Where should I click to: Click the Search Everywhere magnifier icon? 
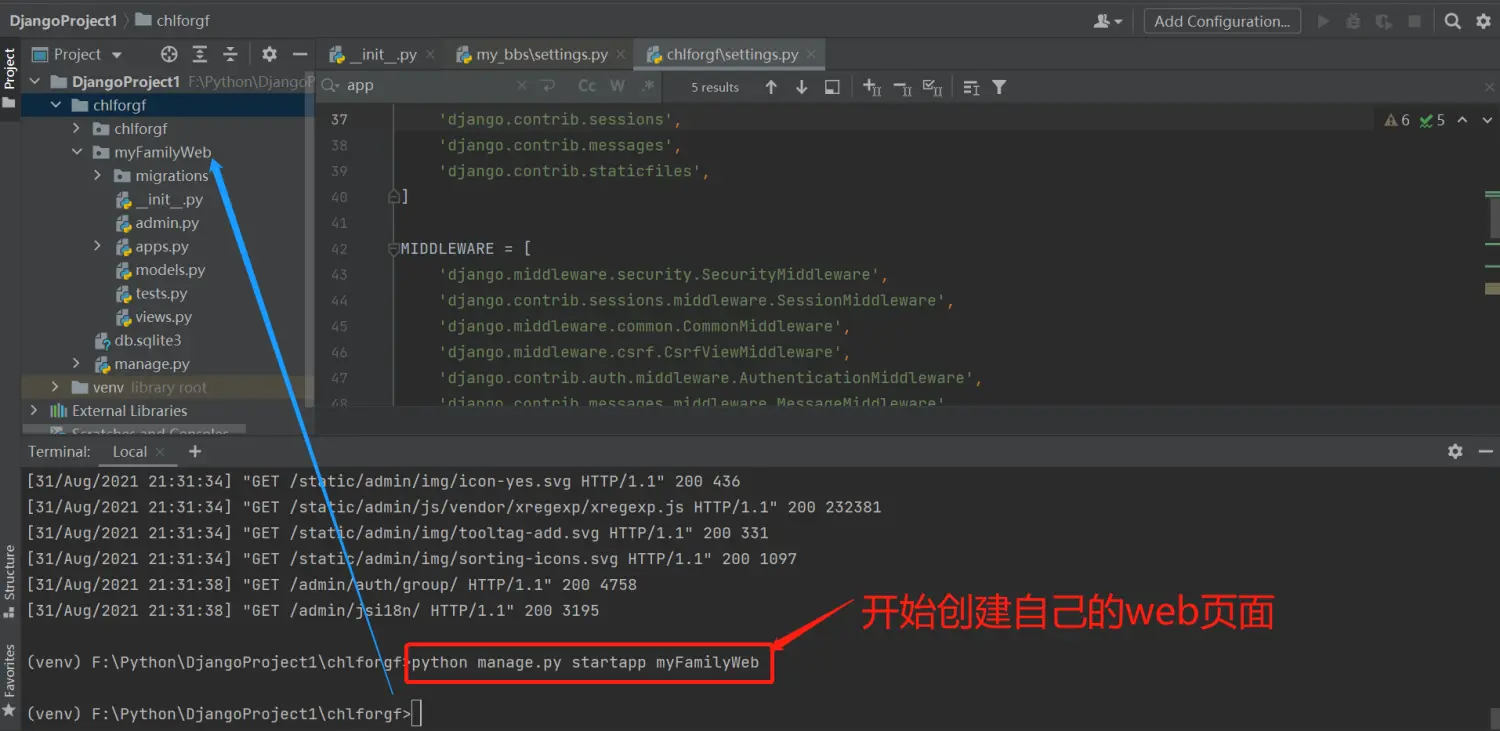(x=1453, y=21)
